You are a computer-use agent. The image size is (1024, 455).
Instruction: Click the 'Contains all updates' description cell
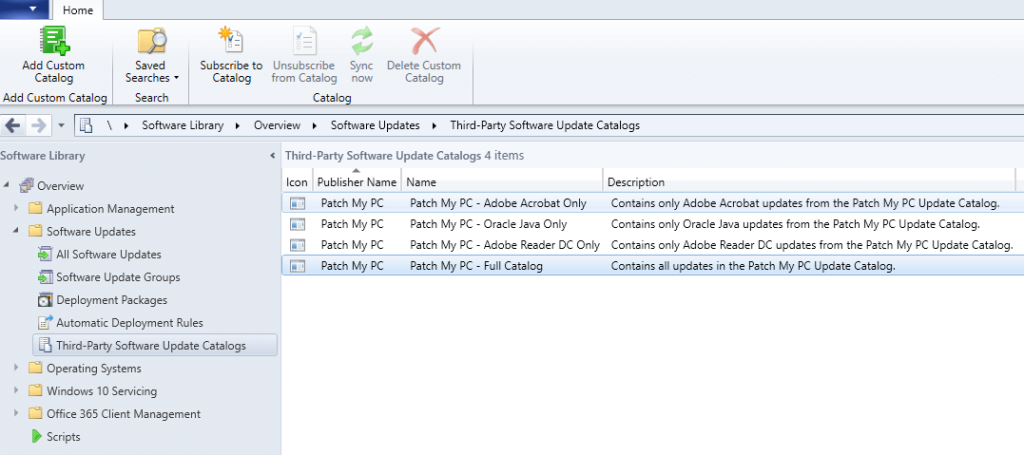pyautogui.click(x=753, y=266)
